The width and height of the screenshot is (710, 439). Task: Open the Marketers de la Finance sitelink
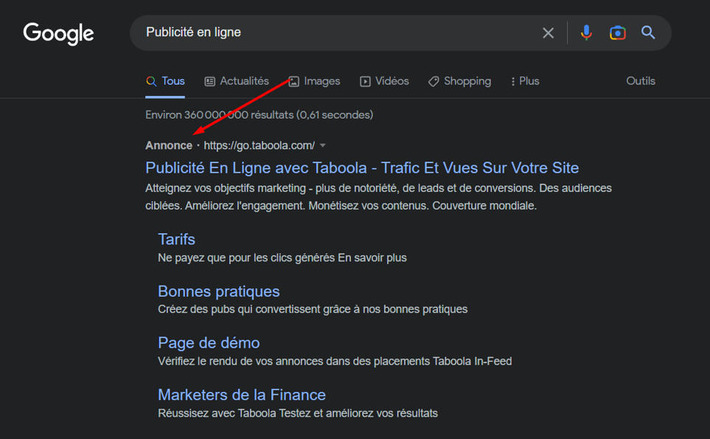coord(242,395)
